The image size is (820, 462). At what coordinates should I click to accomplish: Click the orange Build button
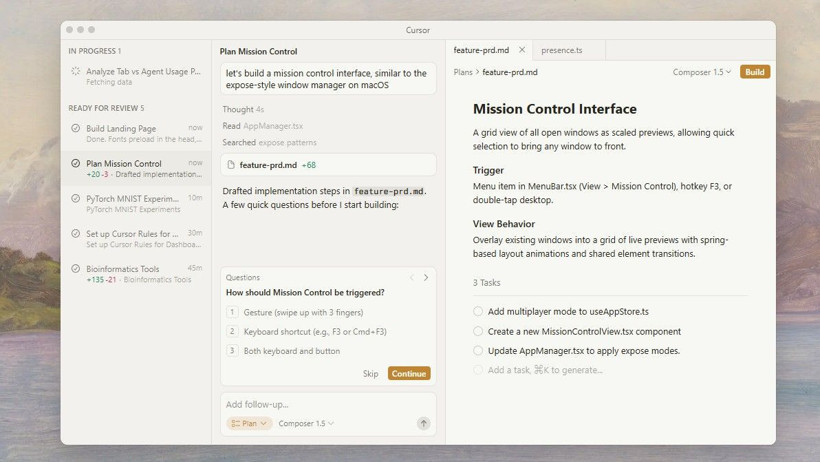(x=755, y=72)
